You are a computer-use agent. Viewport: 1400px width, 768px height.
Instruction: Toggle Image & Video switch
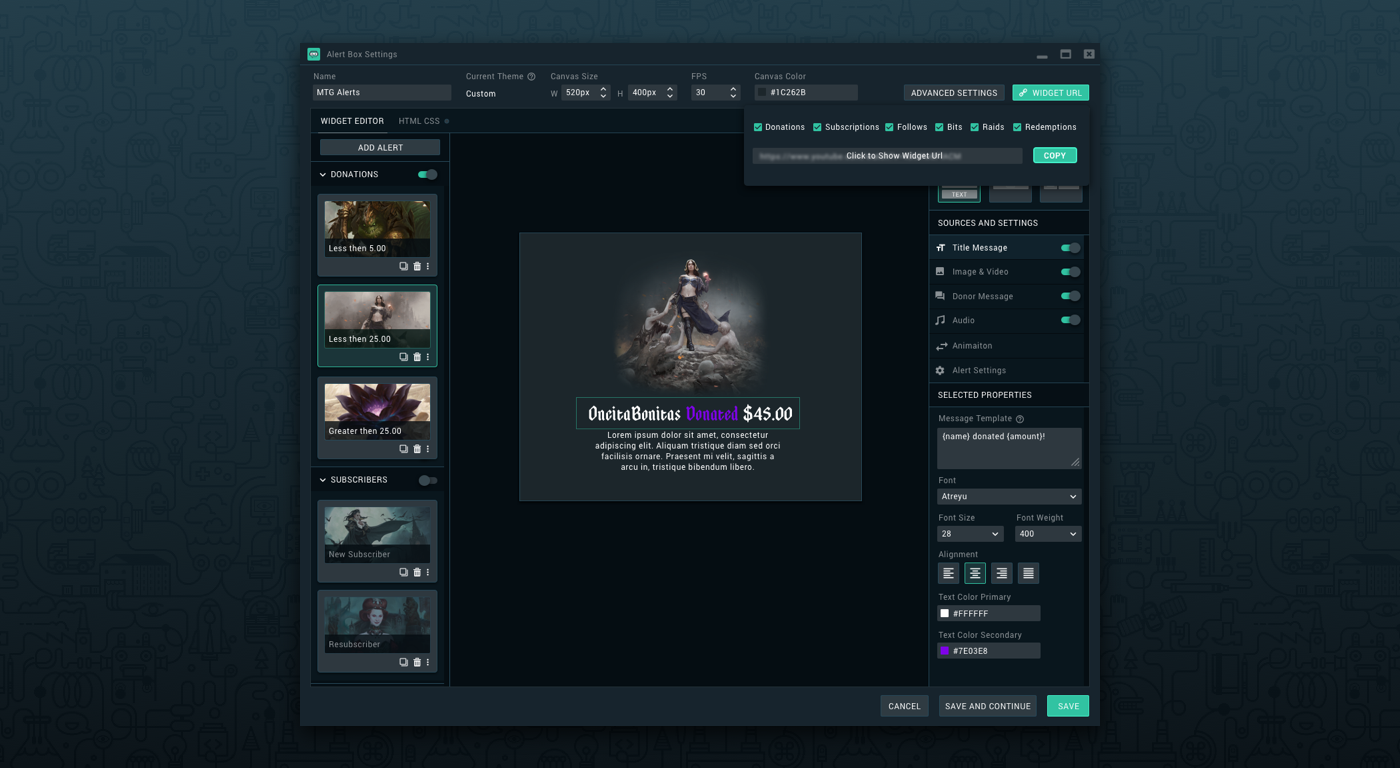(1070, 272)
